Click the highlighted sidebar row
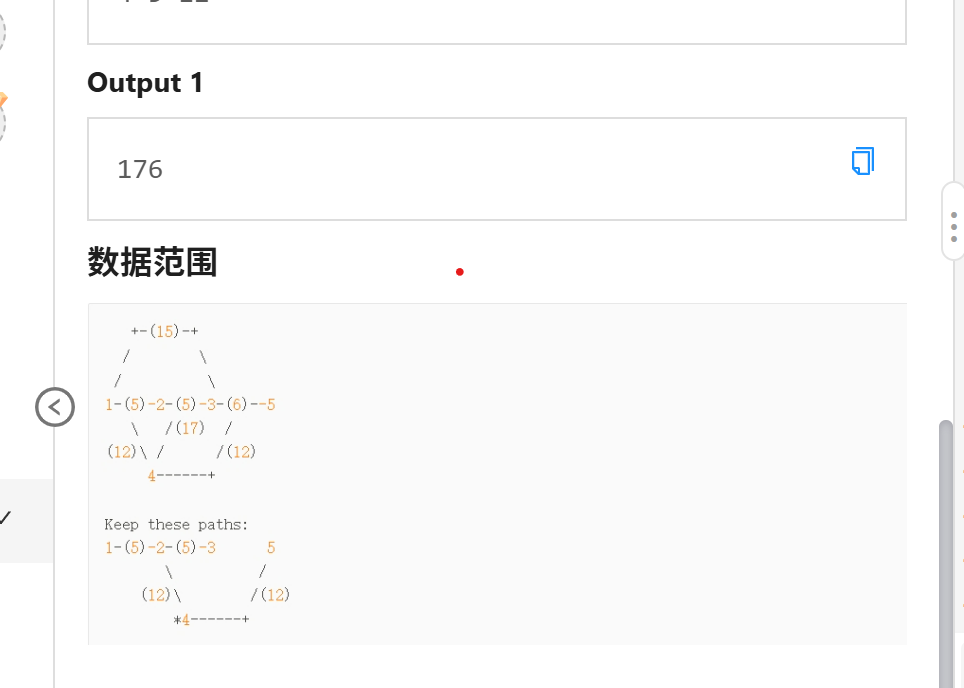 (26, 520)
